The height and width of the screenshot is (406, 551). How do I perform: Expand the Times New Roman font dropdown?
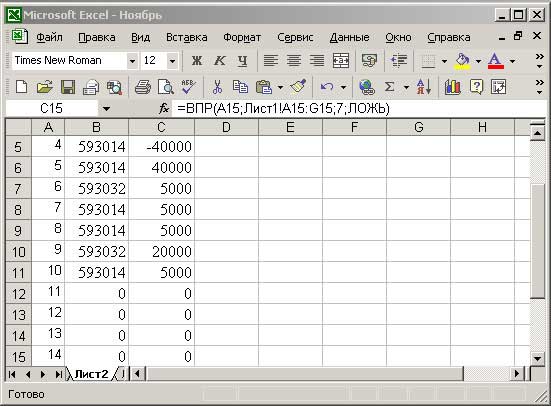(x=132, y=61)
